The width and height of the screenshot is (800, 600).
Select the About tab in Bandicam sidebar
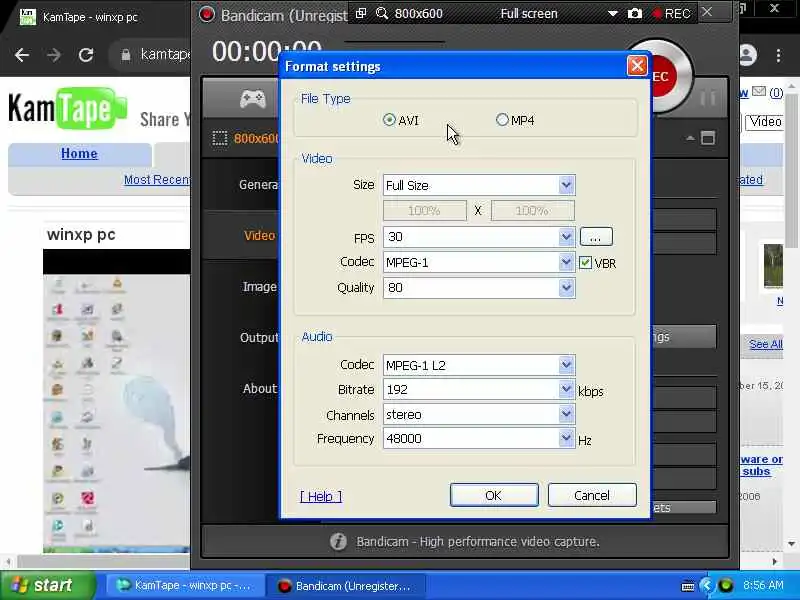point(260,388)
